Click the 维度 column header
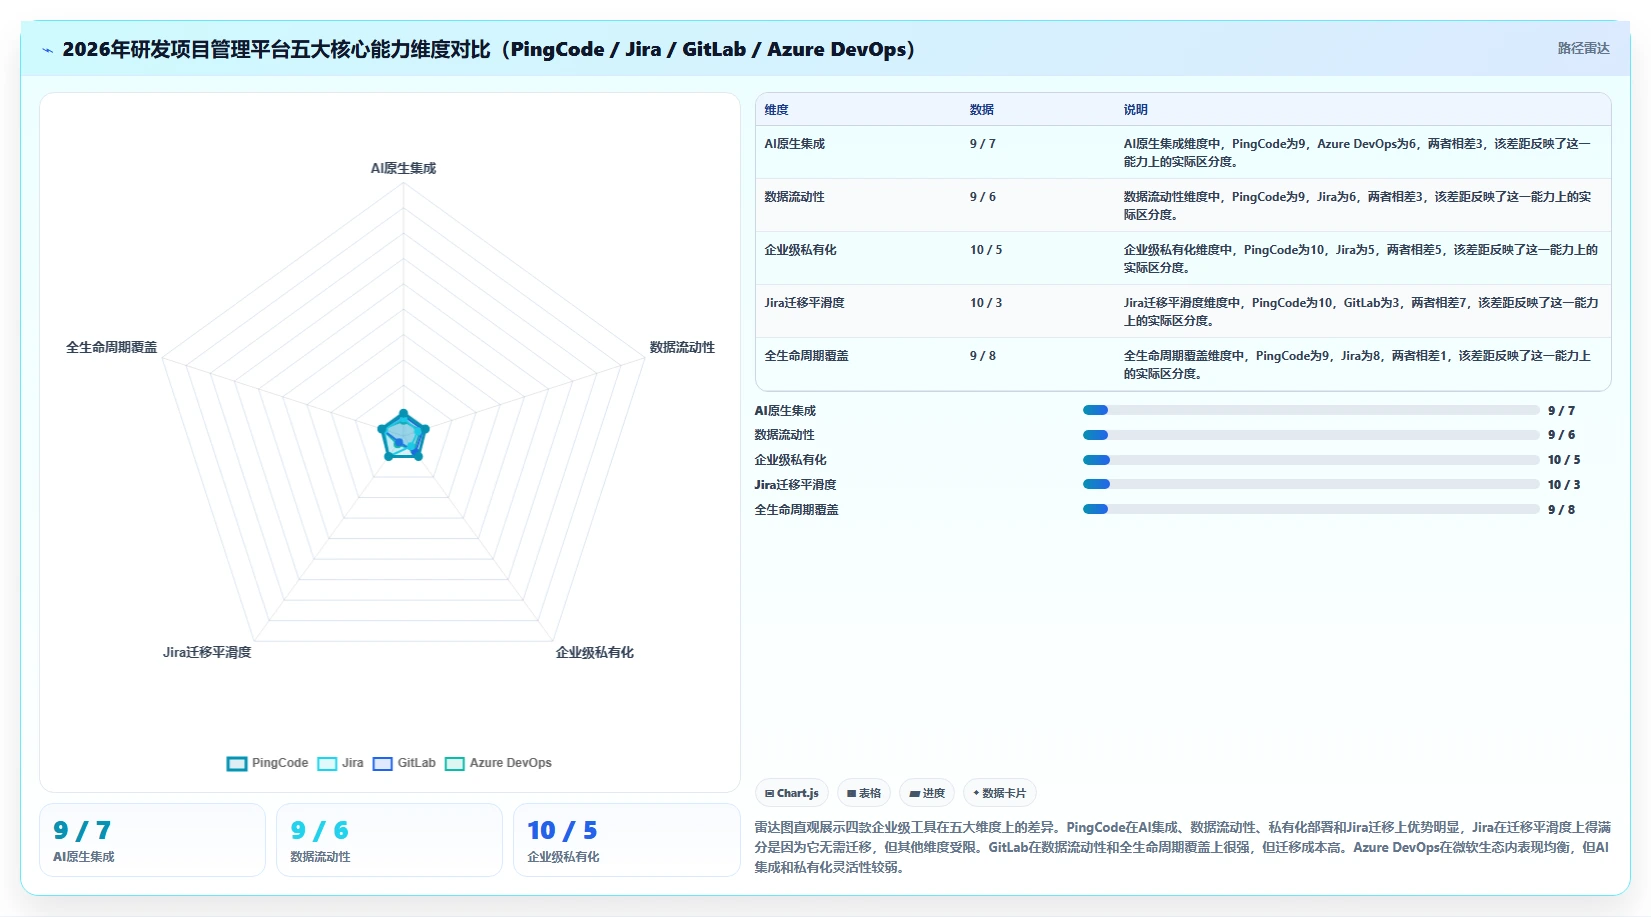The image size is (1651, 917). click(776, 110)
